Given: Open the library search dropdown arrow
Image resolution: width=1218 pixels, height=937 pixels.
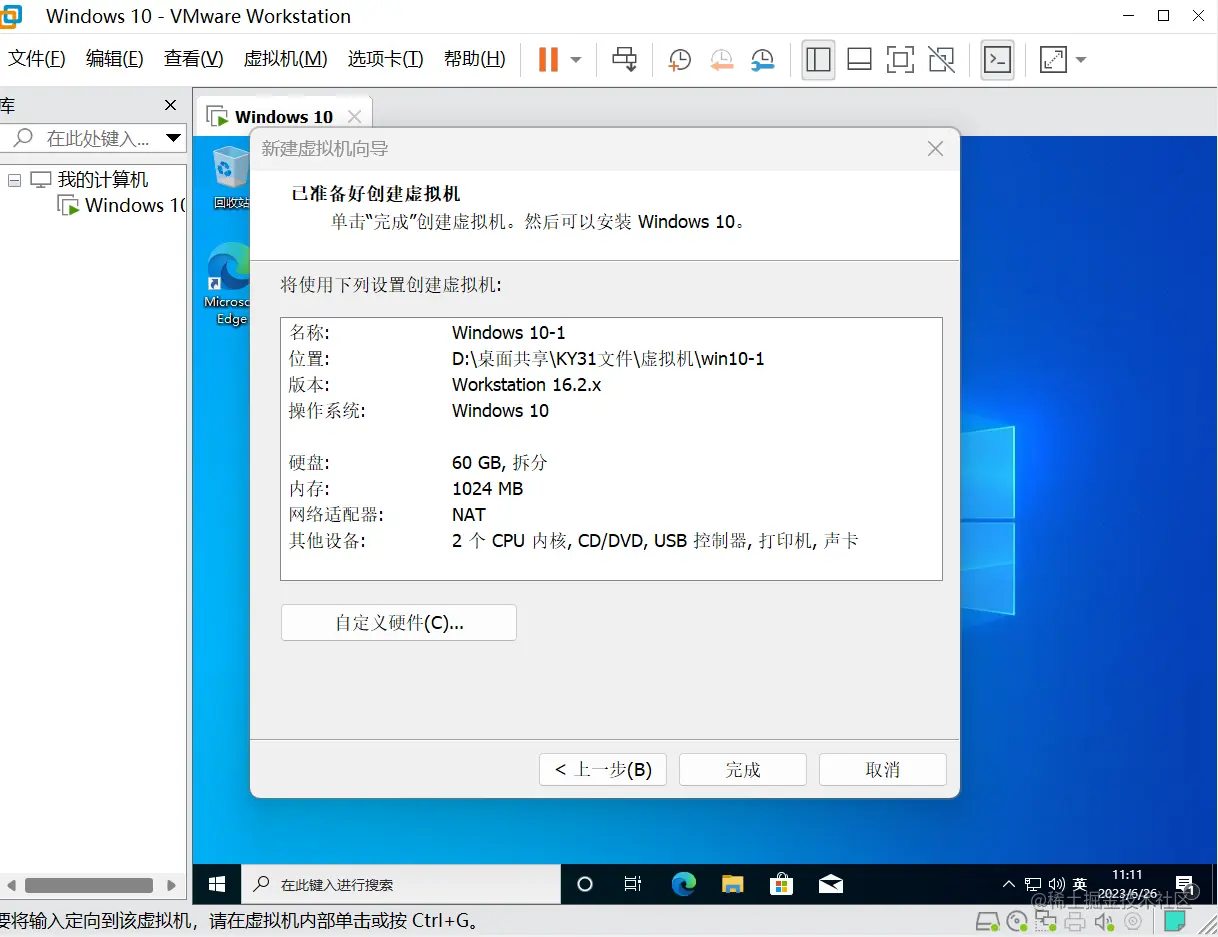Looking at the screenshot, I should point(174,138).
